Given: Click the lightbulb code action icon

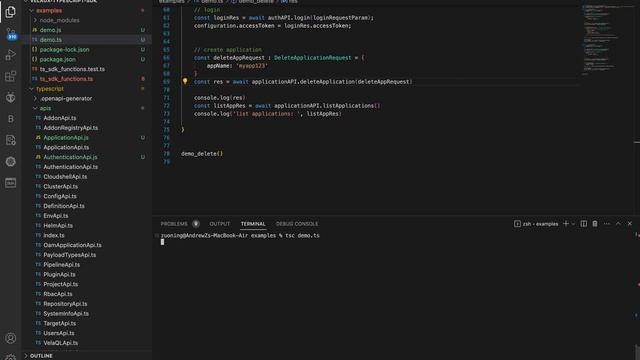Looking at the screenshot, I should (x=185, y=81).
